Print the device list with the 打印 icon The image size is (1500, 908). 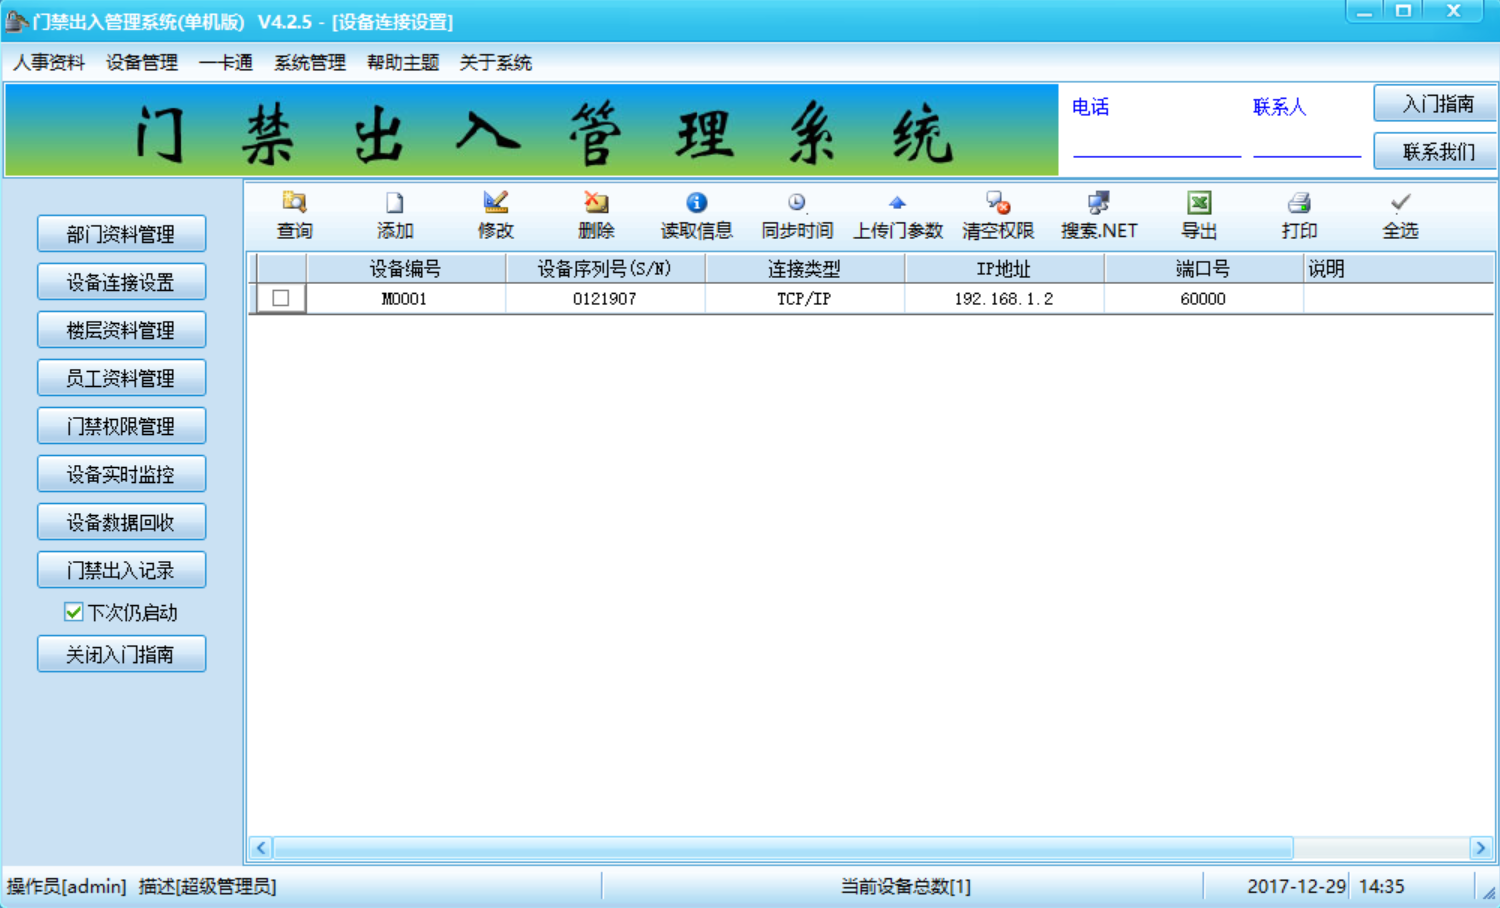pos(1299,203)
